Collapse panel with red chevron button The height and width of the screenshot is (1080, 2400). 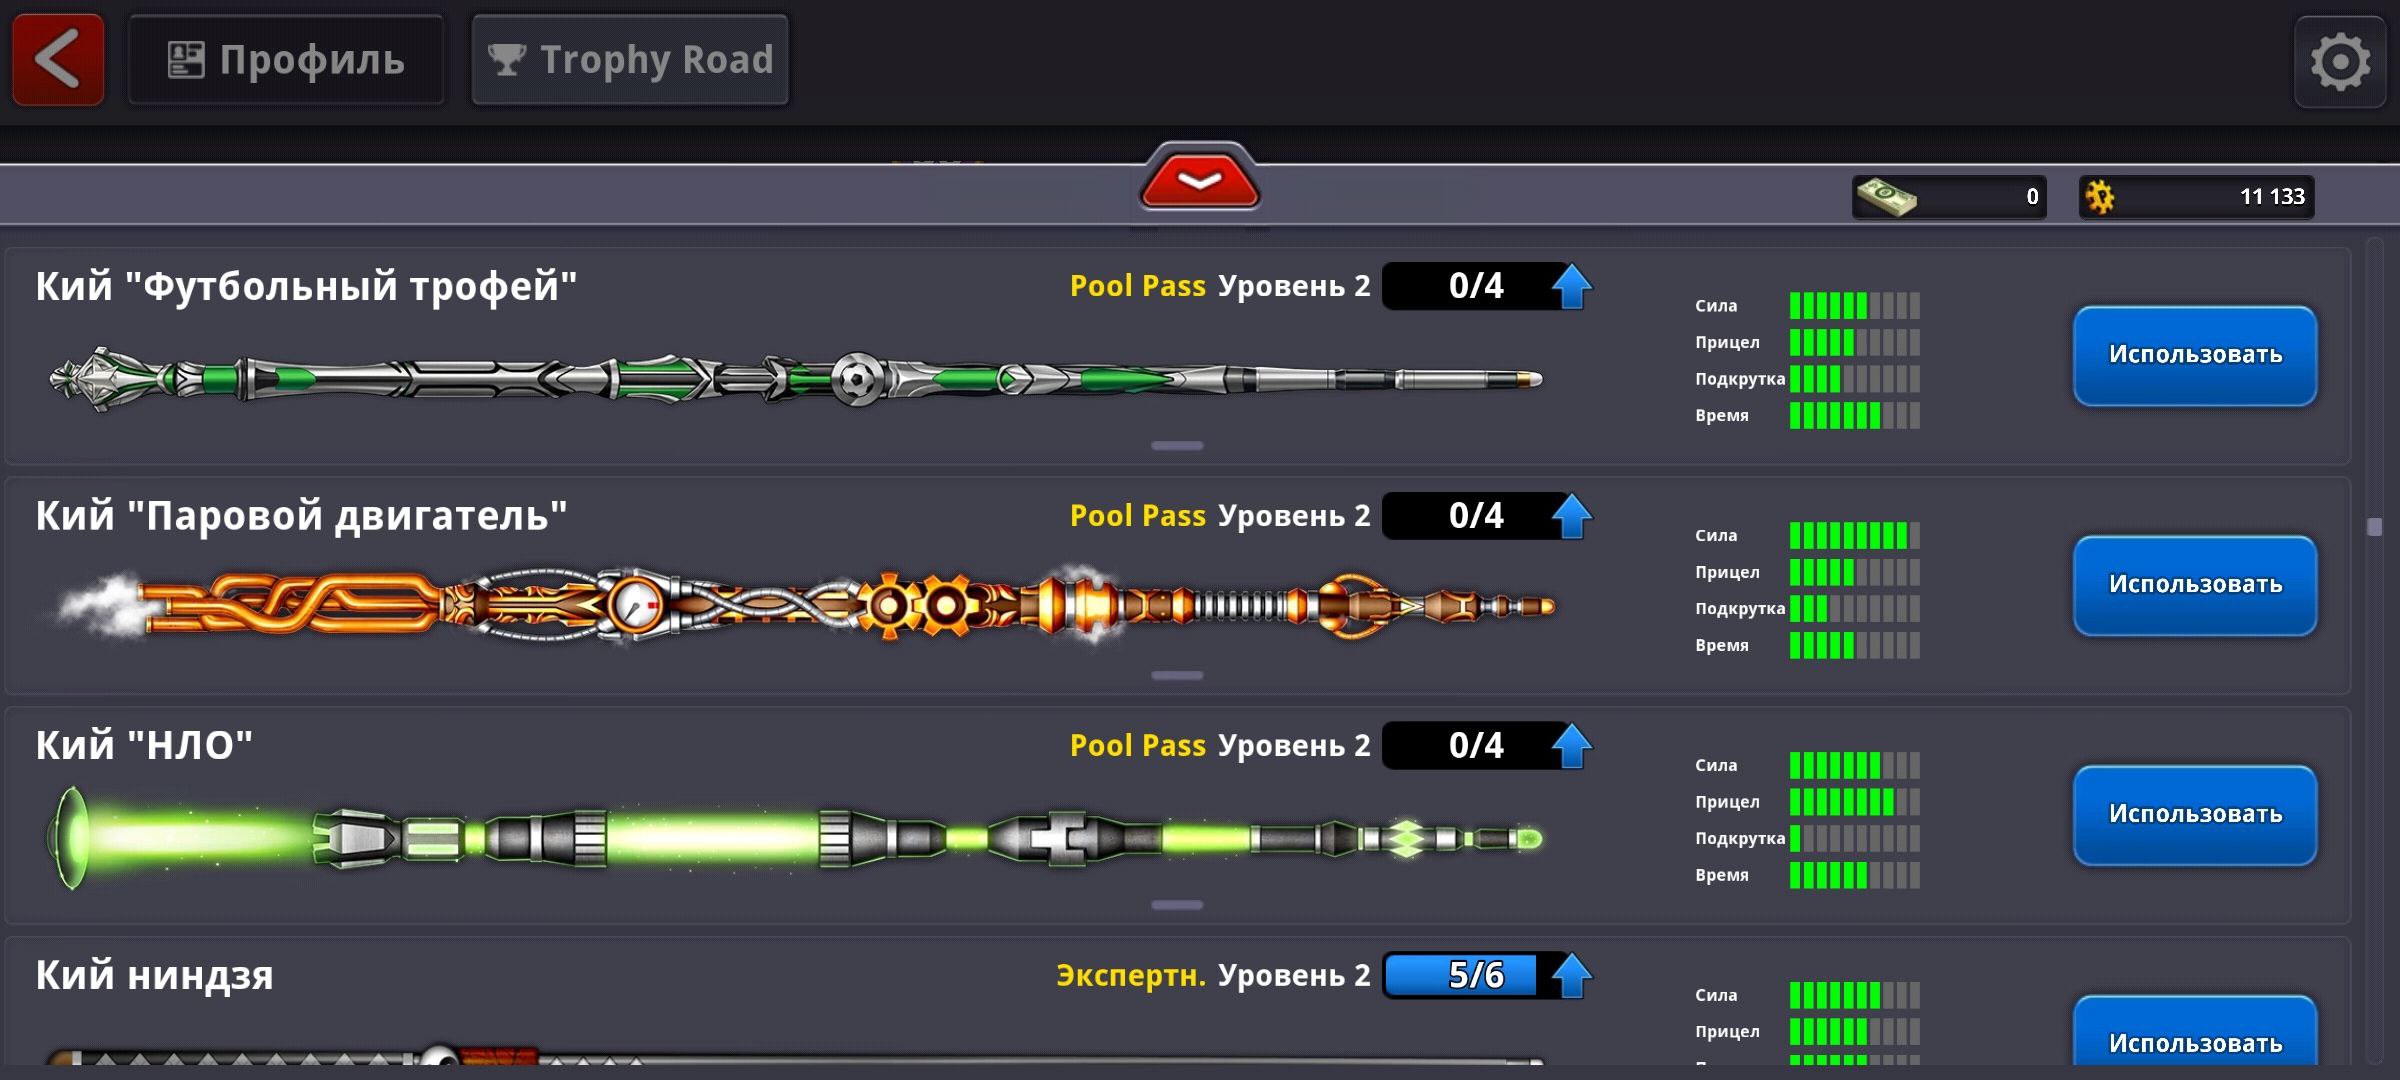(1199, 180)
